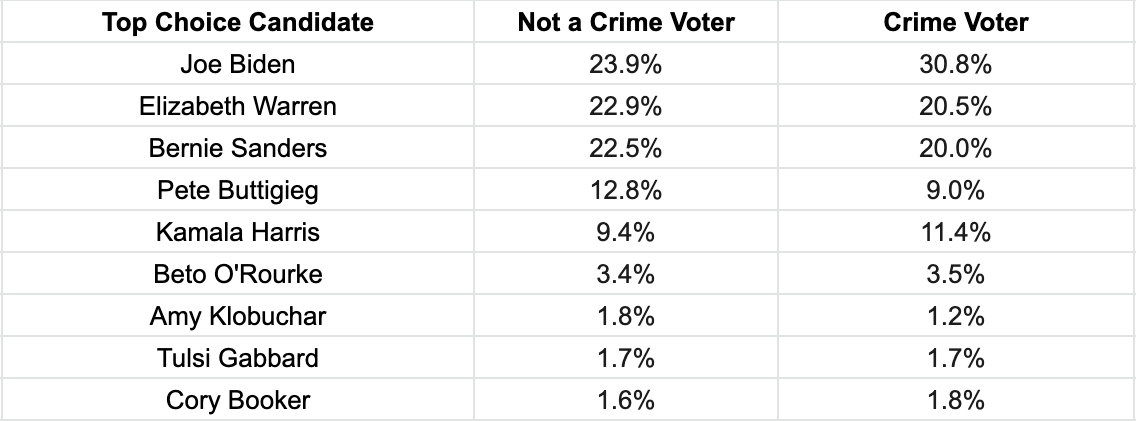
Task: Select Klobuchar's 1.2% Crime Voter cell
Action: tap(956, 316)
